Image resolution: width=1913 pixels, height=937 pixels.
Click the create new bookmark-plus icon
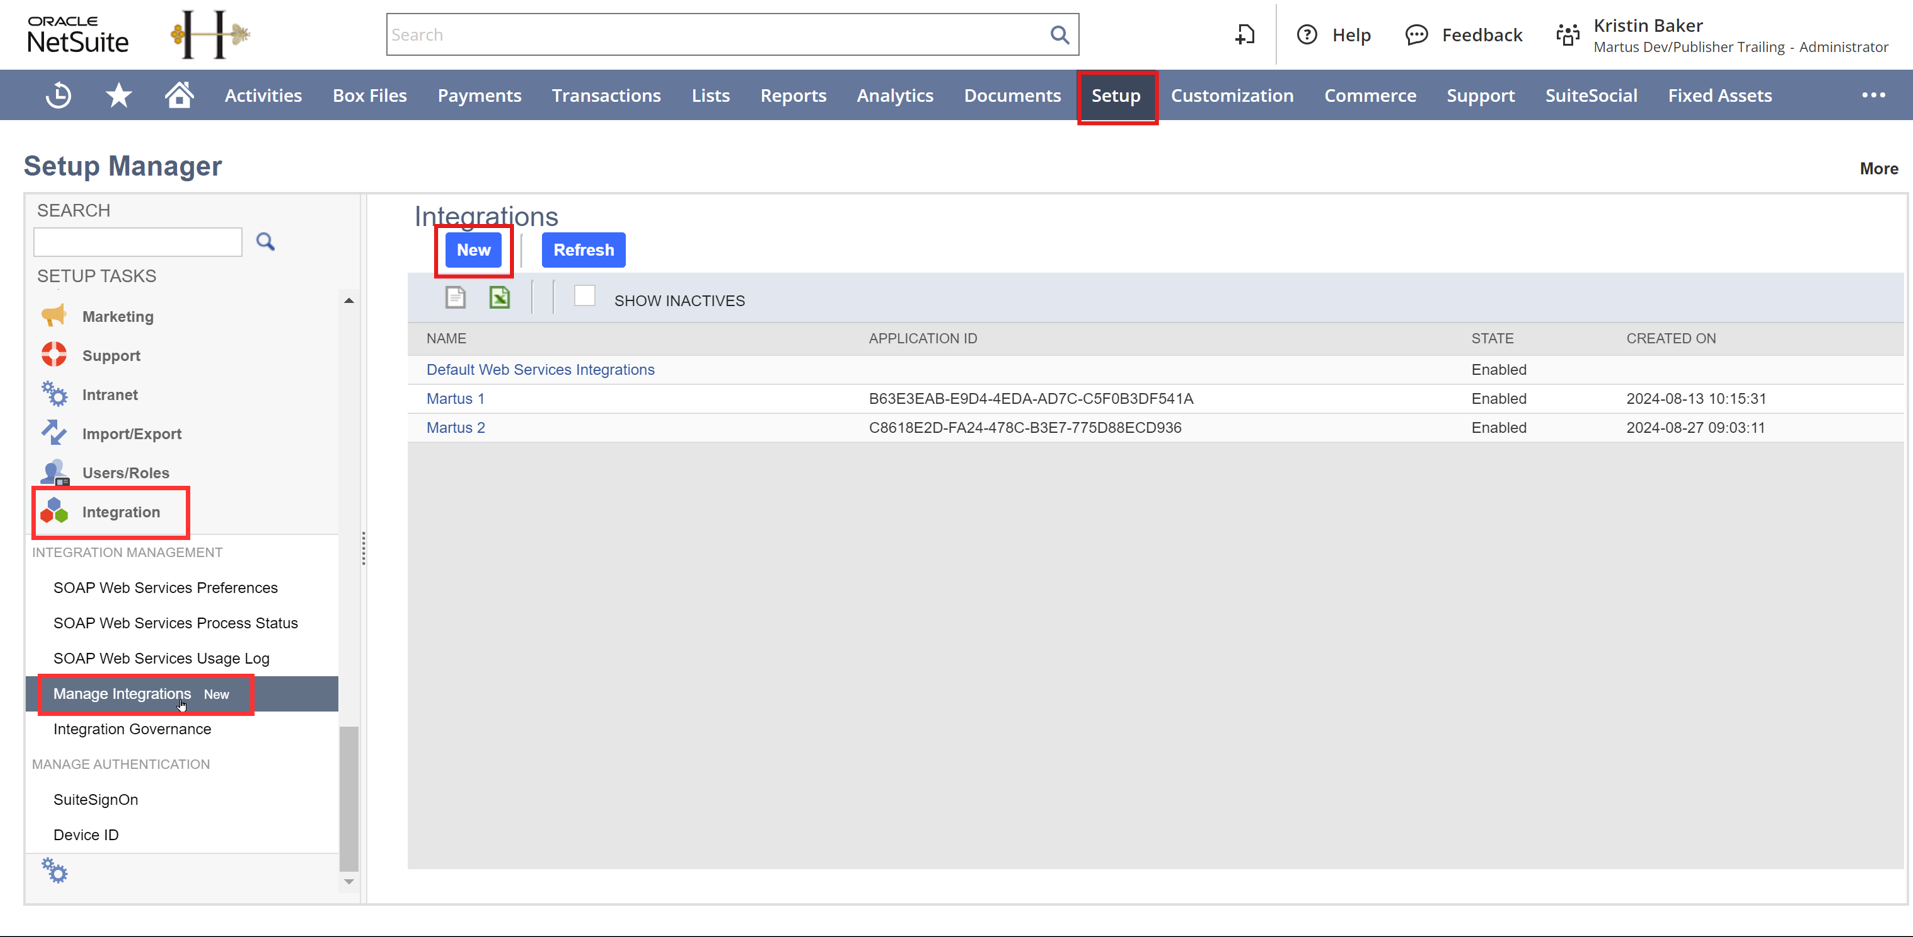[1245, 35]
